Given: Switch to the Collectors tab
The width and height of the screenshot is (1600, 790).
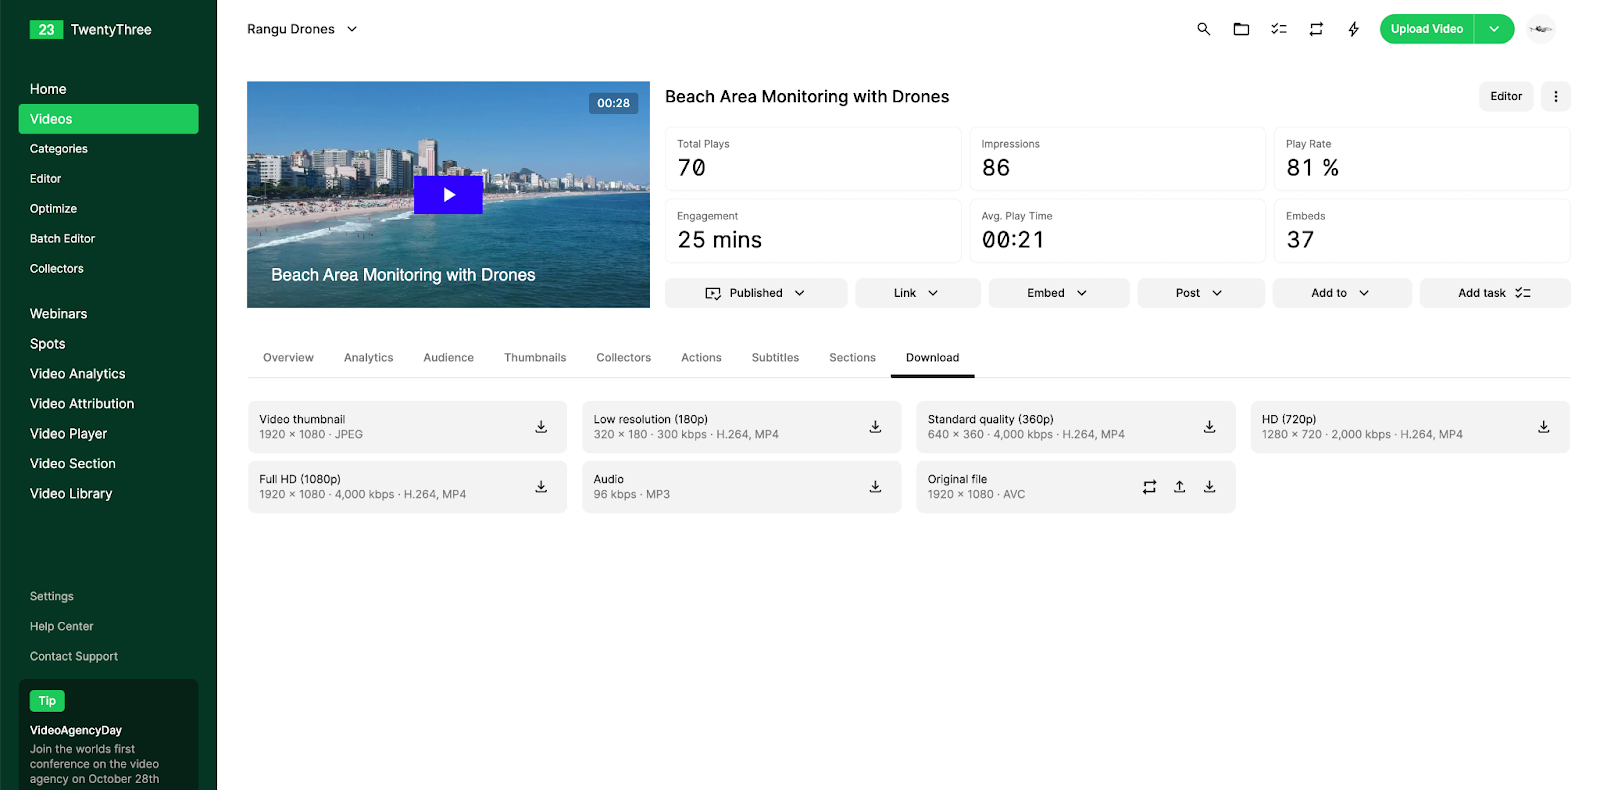Looking at the screenshot, I should click(624, 358).
